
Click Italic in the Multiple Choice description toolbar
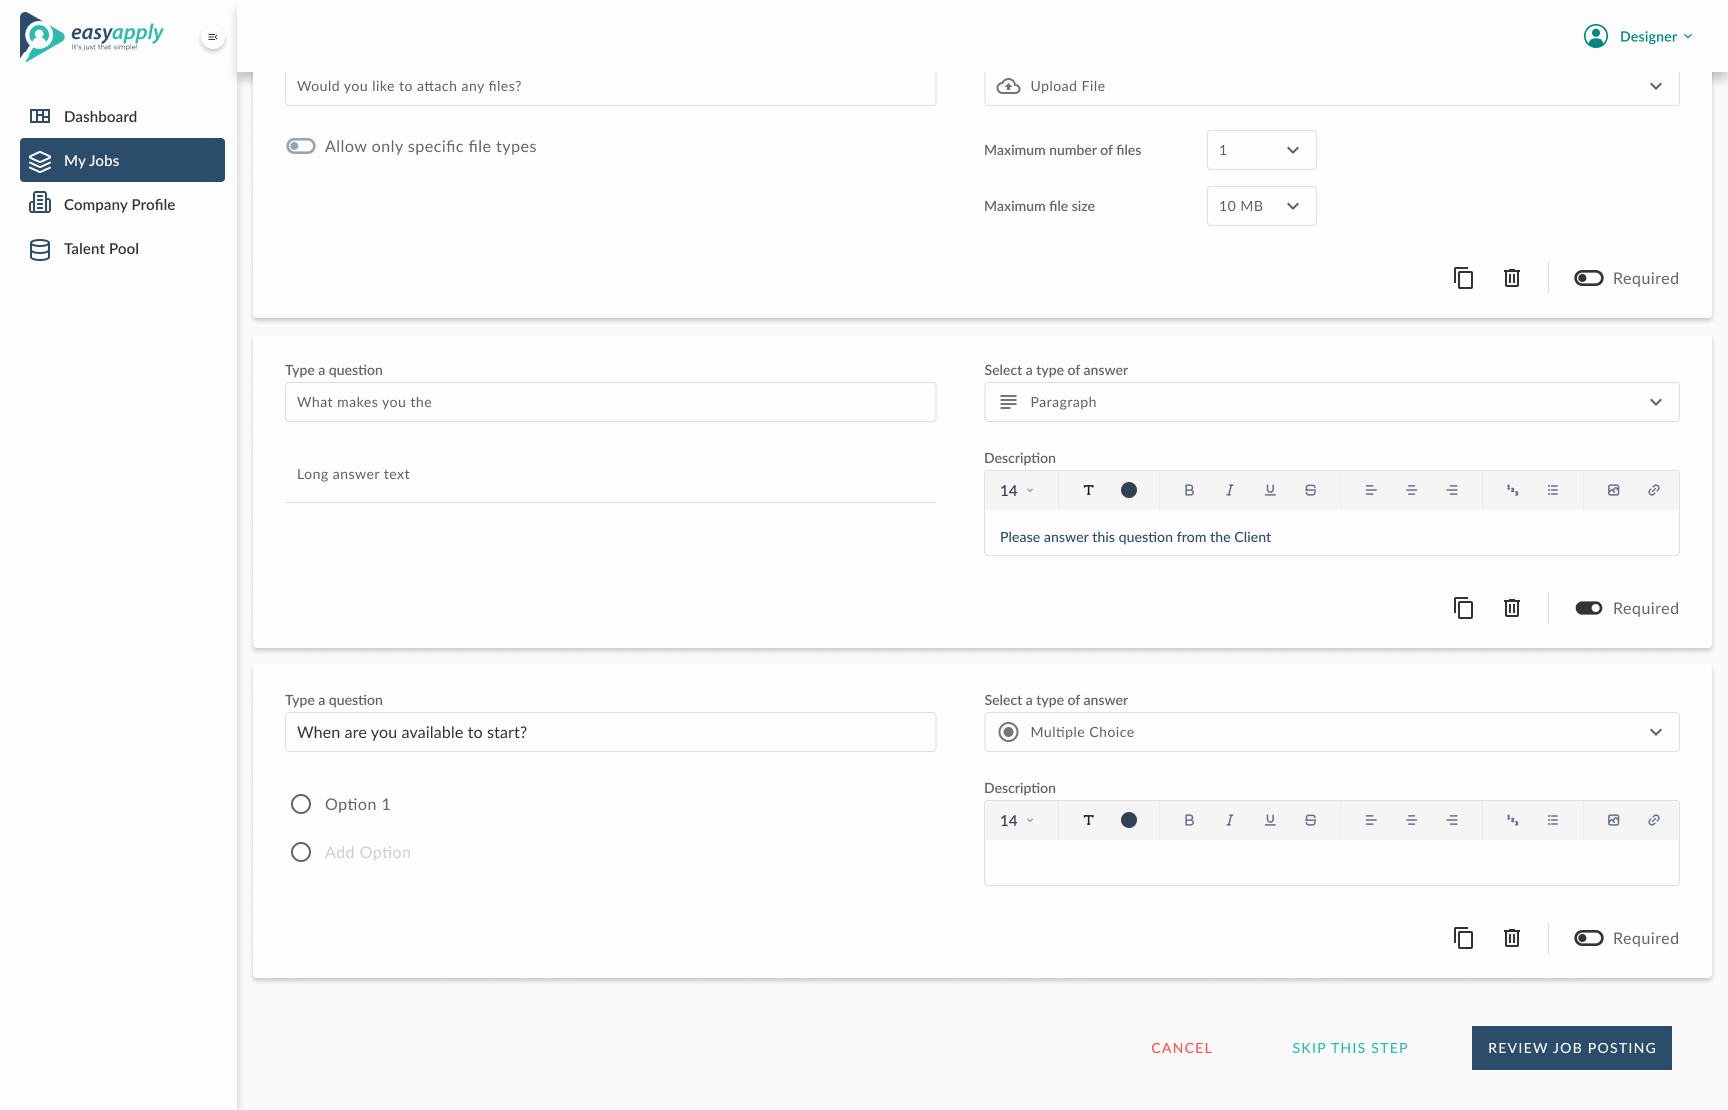click(1229, 820)
